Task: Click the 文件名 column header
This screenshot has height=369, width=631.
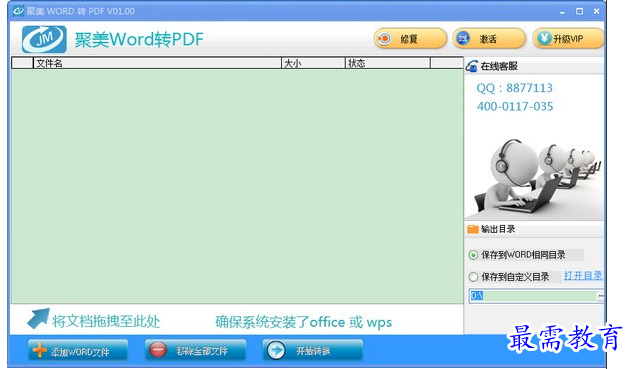Action: point(157,63)
